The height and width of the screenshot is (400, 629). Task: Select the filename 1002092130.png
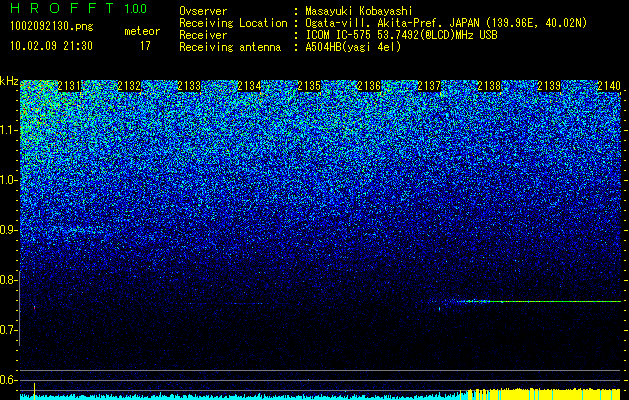[x=52, y=26]
